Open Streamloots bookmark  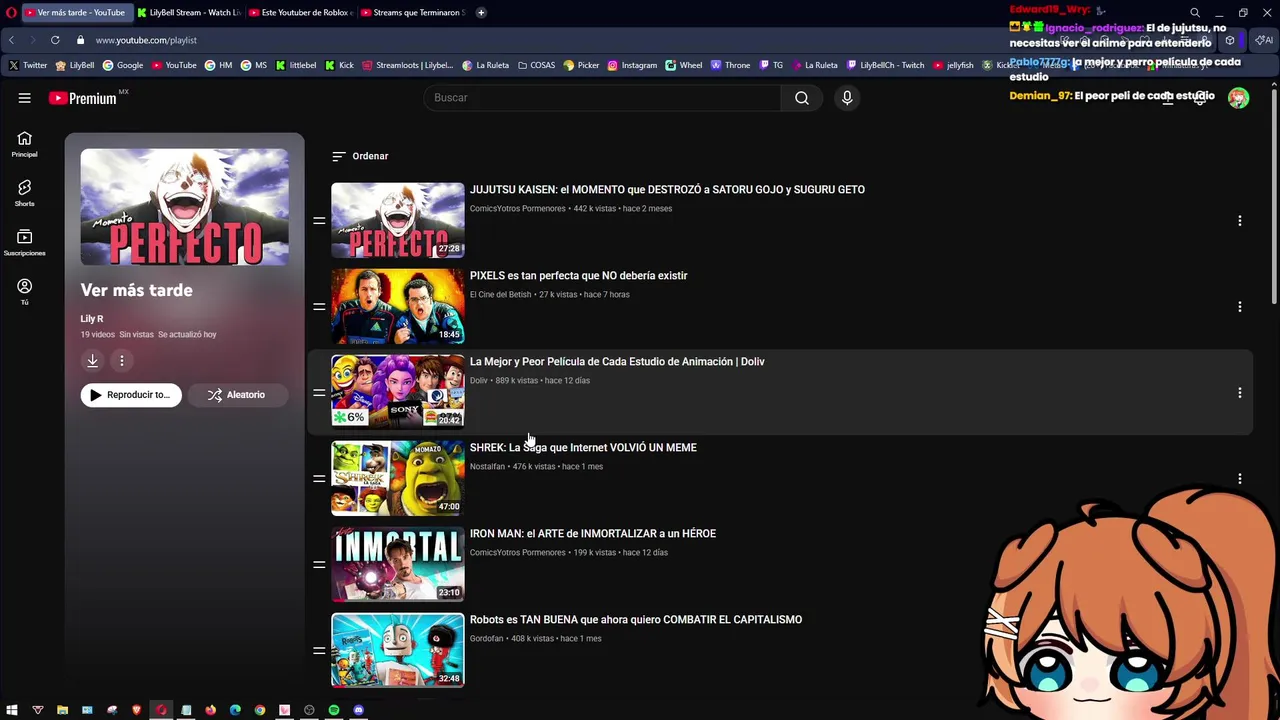click(x=408, y=65)
